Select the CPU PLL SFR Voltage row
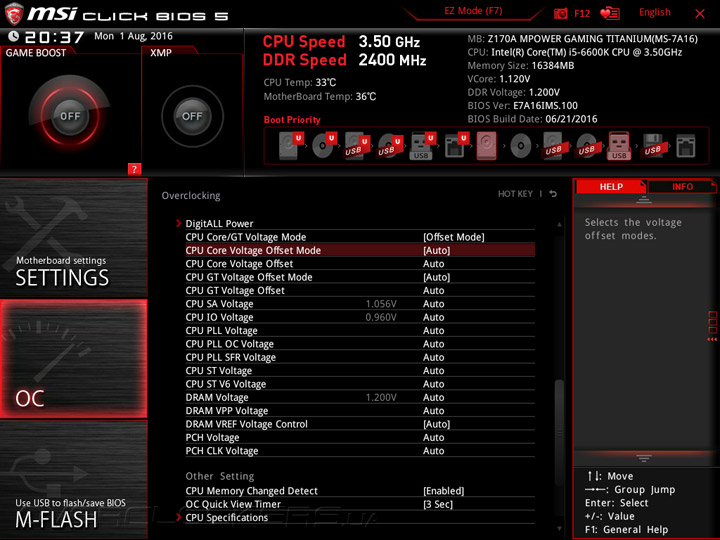This screenshot has width=720, height=540. tap(360, 357)
